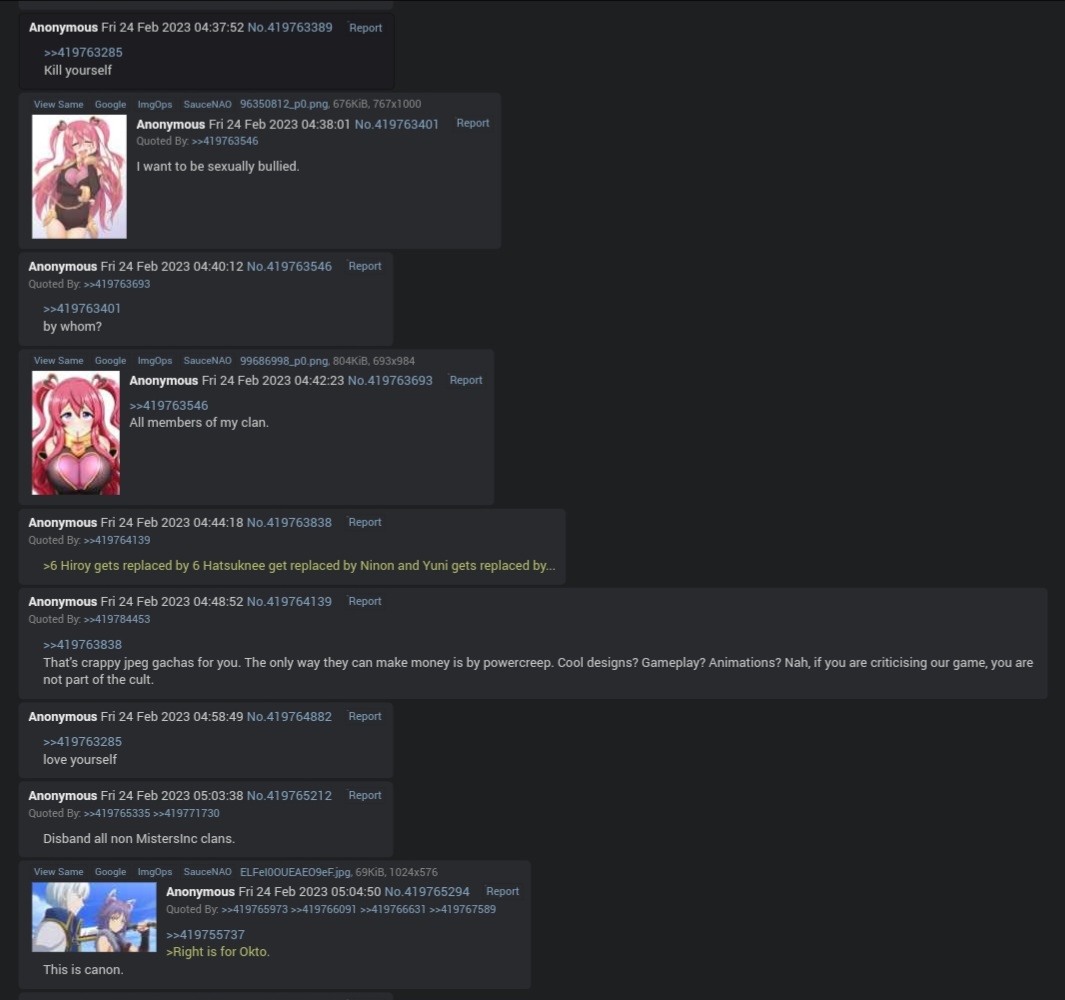
Task: Open quoted-by link >>419771730
Action: (186, 813)
